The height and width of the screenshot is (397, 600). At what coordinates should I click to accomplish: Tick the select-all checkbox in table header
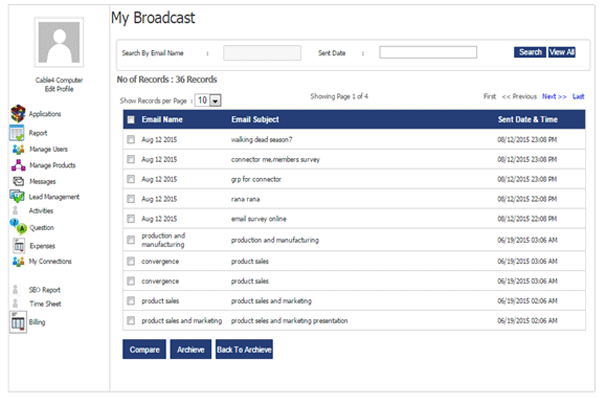tap(131, 120)
